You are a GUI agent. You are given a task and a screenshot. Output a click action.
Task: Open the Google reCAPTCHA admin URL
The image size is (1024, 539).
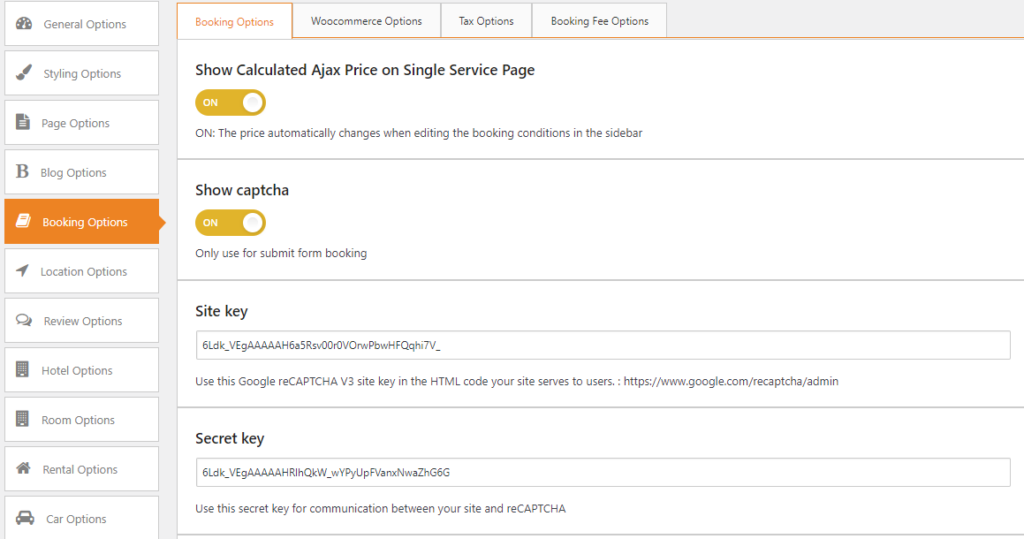(x=730, y=382)
